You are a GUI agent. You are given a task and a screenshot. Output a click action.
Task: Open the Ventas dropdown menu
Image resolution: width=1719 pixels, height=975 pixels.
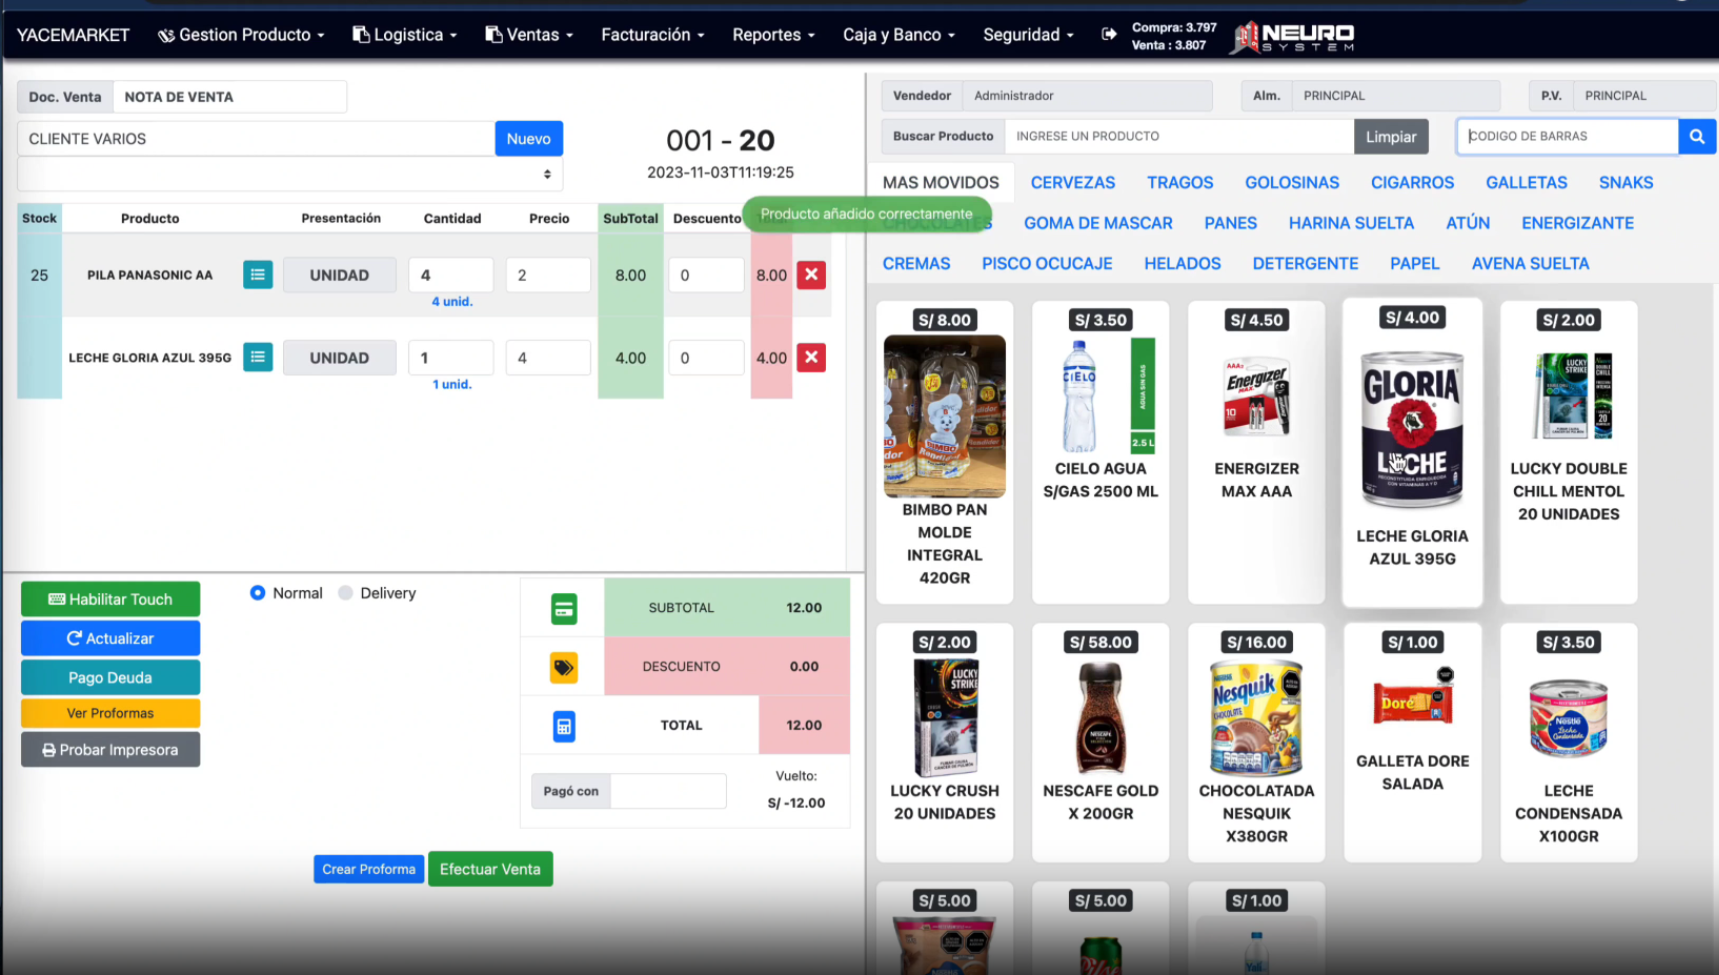coord(530,35)
